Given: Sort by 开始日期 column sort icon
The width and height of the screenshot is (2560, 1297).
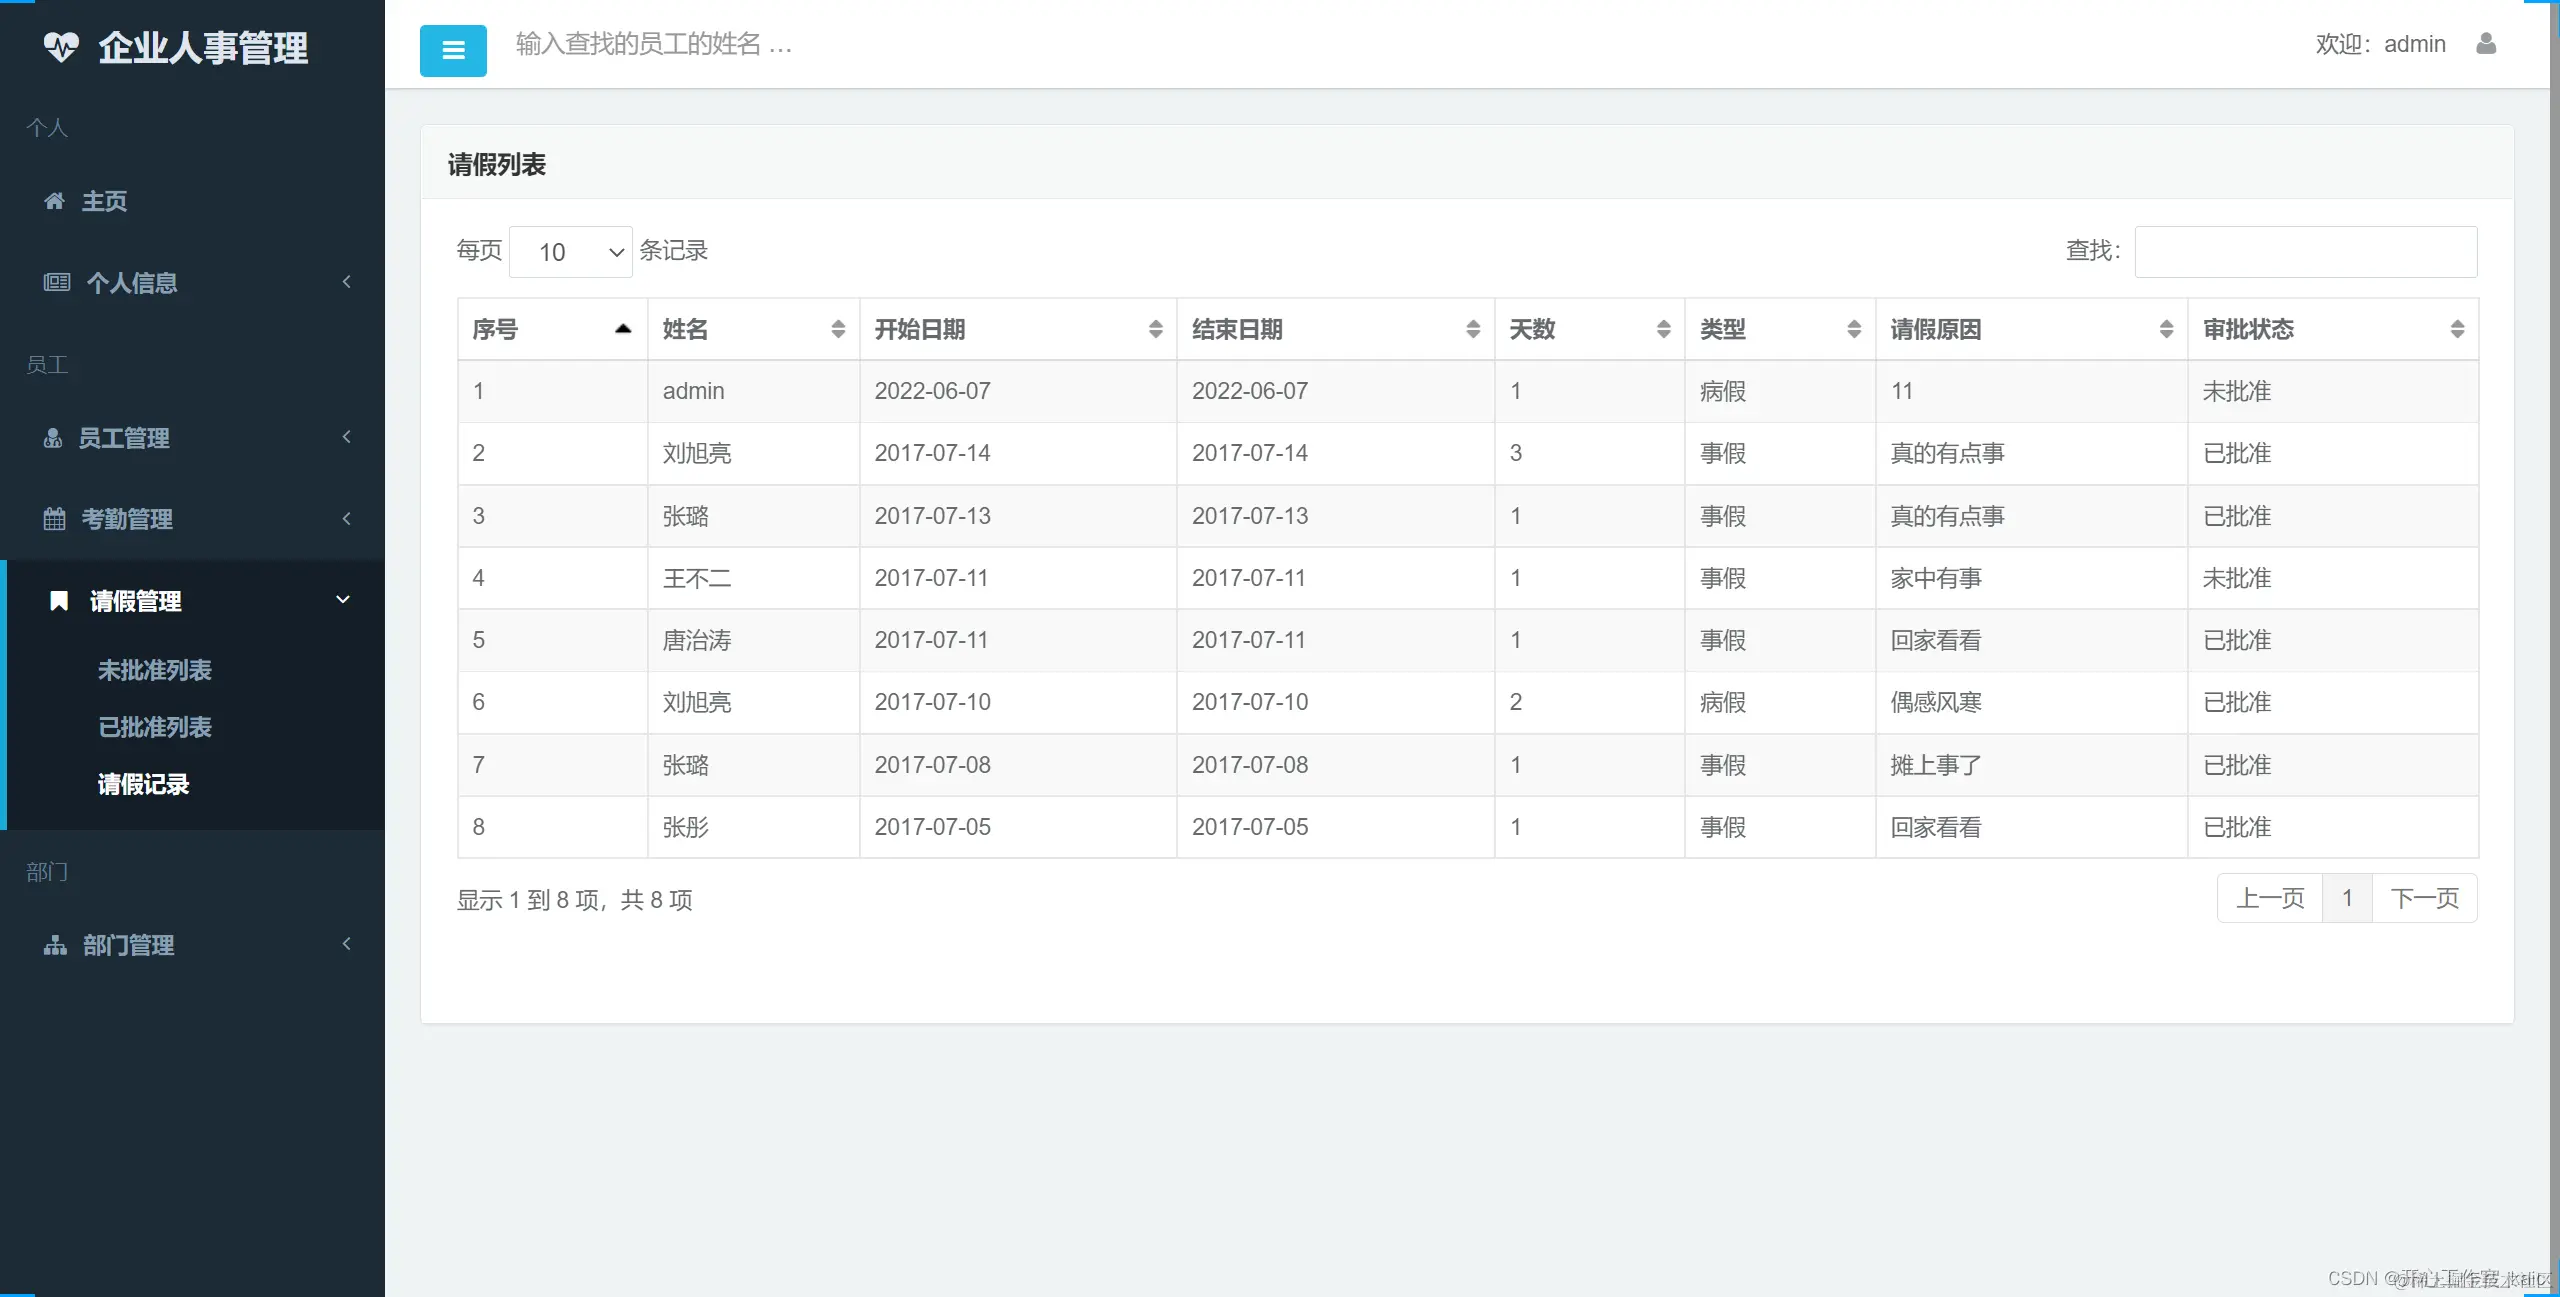Looking at the screenshot, I should [1155, 329].
